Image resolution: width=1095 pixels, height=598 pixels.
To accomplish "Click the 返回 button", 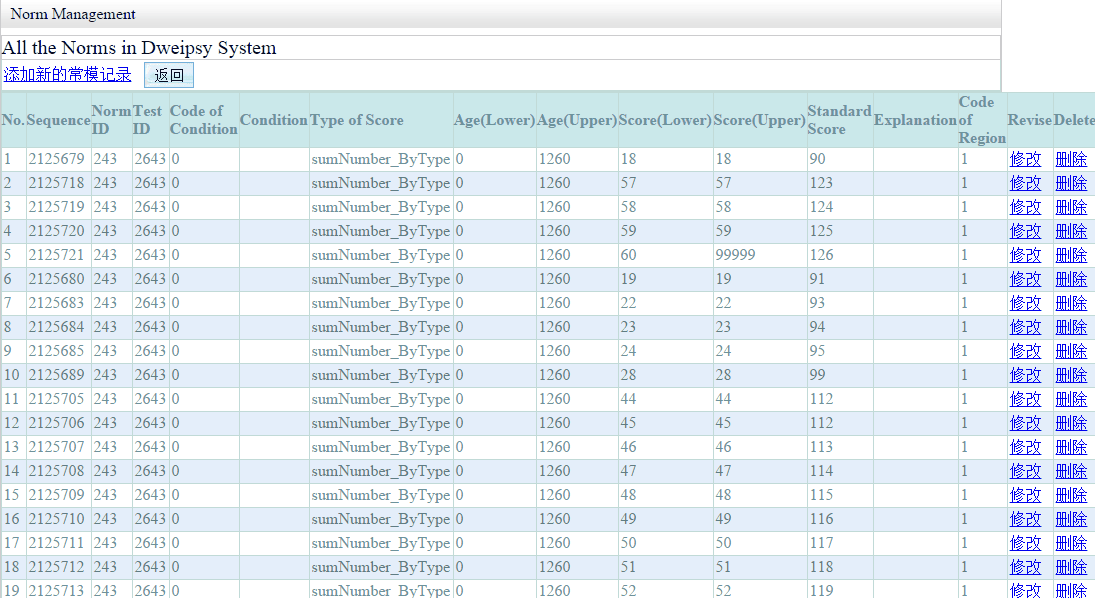I will pyautogui.click(x=169, y=75).
